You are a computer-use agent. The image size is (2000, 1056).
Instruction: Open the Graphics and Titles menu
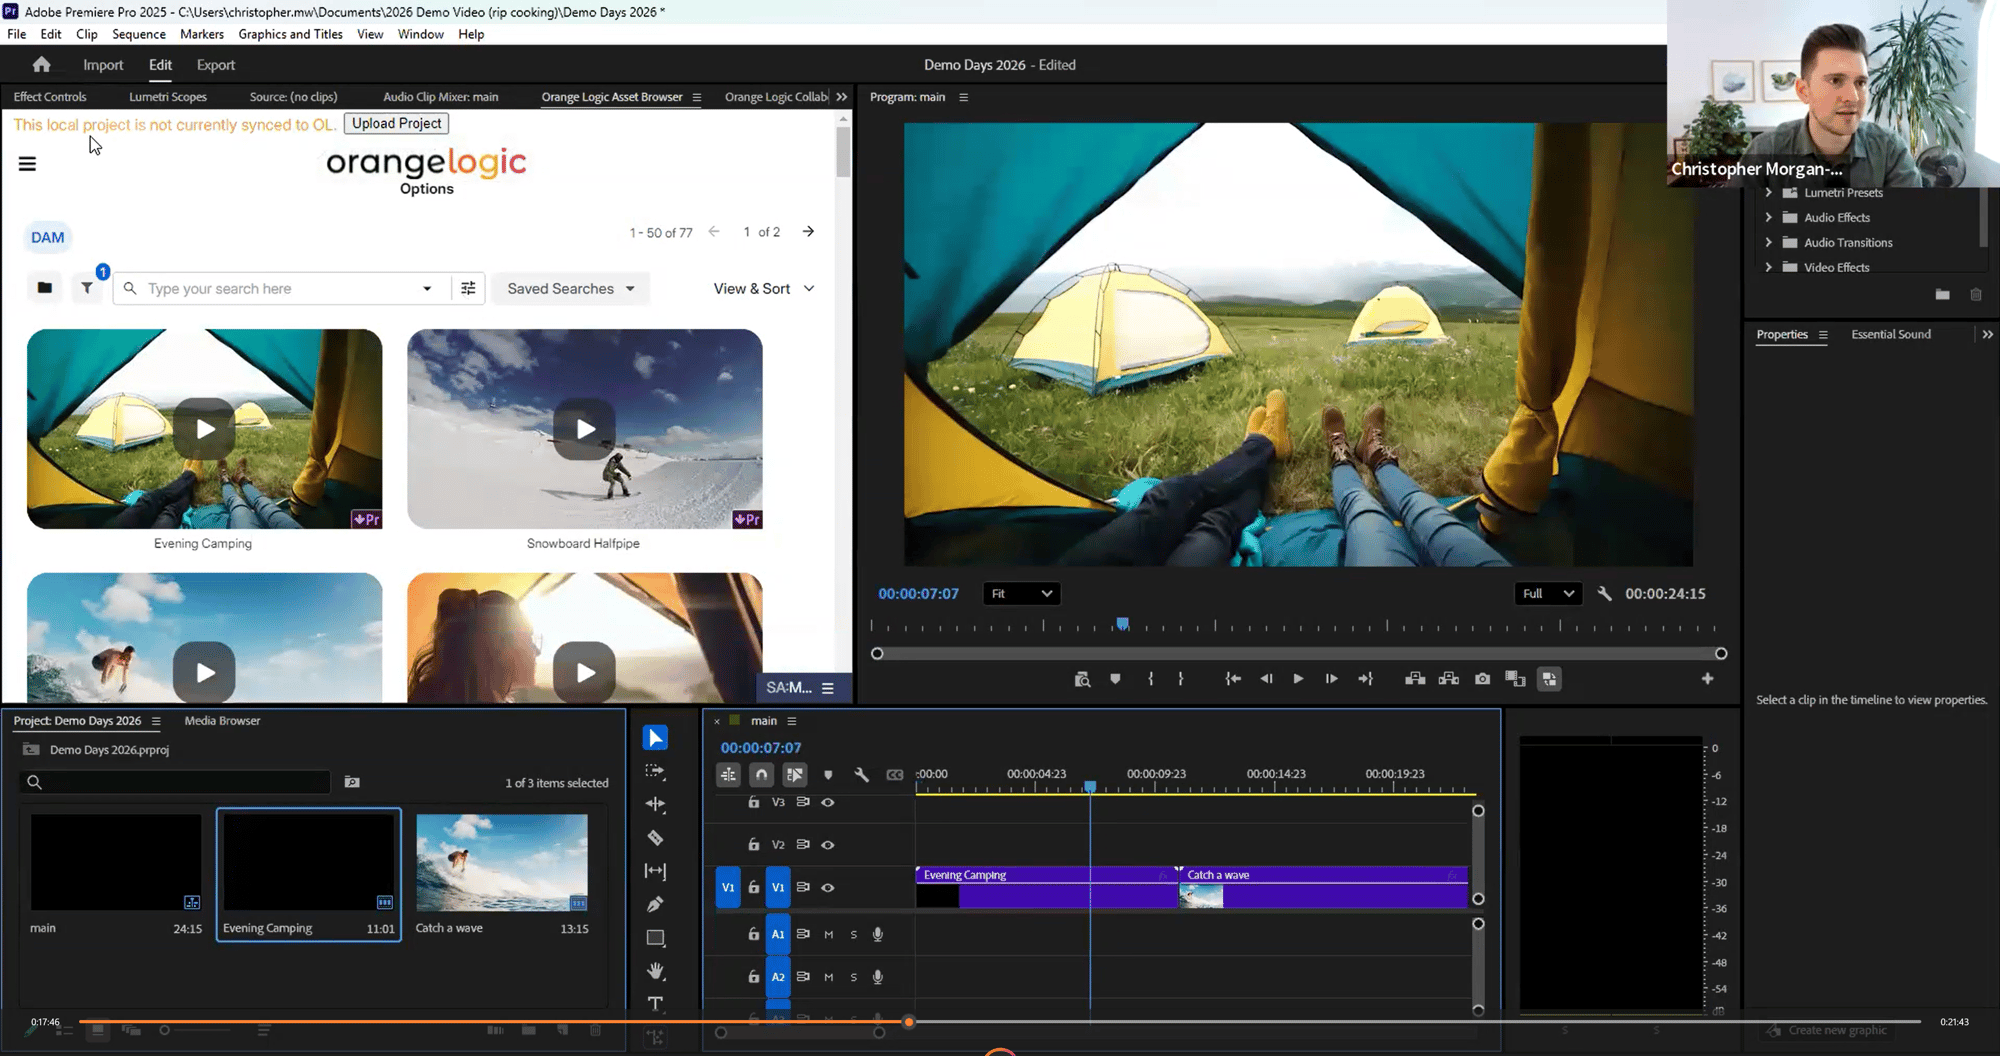click(290, 34)
